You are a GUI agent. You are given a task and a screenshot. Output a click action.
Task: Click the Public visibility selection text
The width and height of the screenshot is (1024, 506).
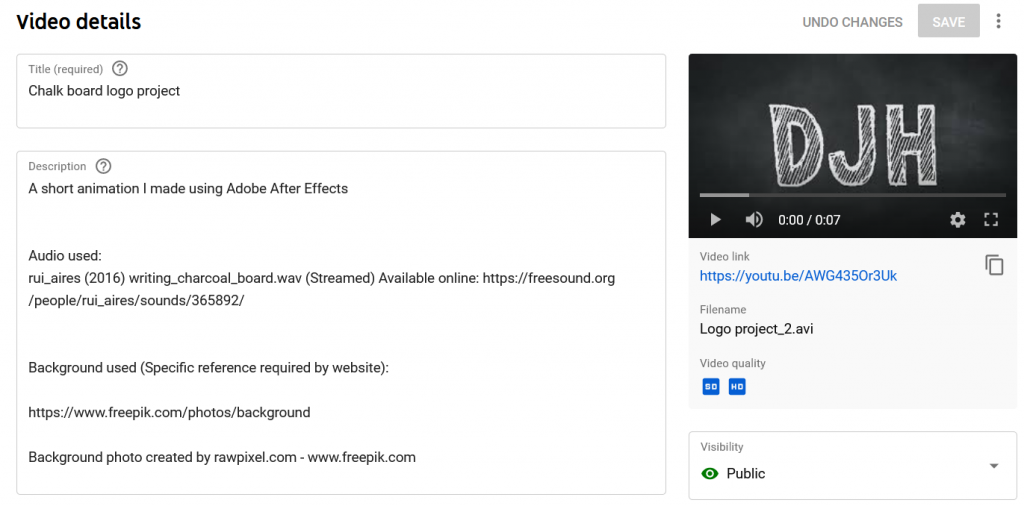pyautogui.click(x=746, y=474)
